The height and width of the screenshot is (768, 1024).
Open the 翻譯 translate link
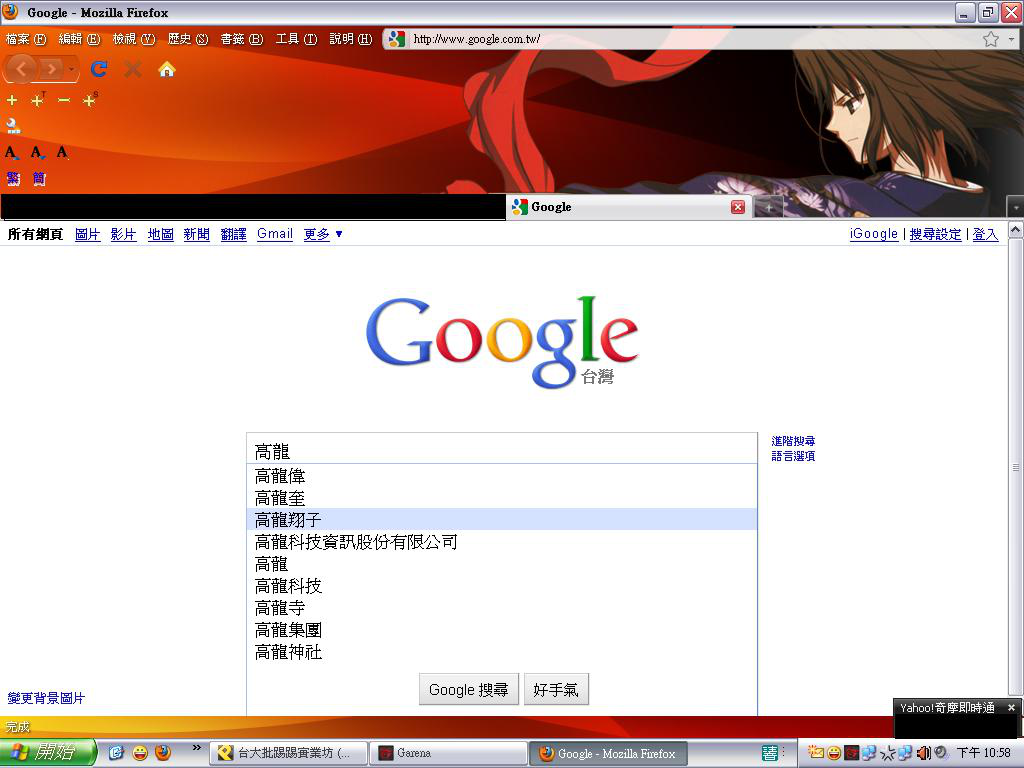[233, 234]
